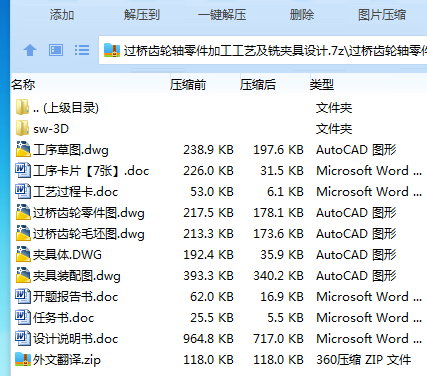Click the 图片压缩 toolbar button
This screenshot has height=376, width=427.
click(x=382, y=15)
